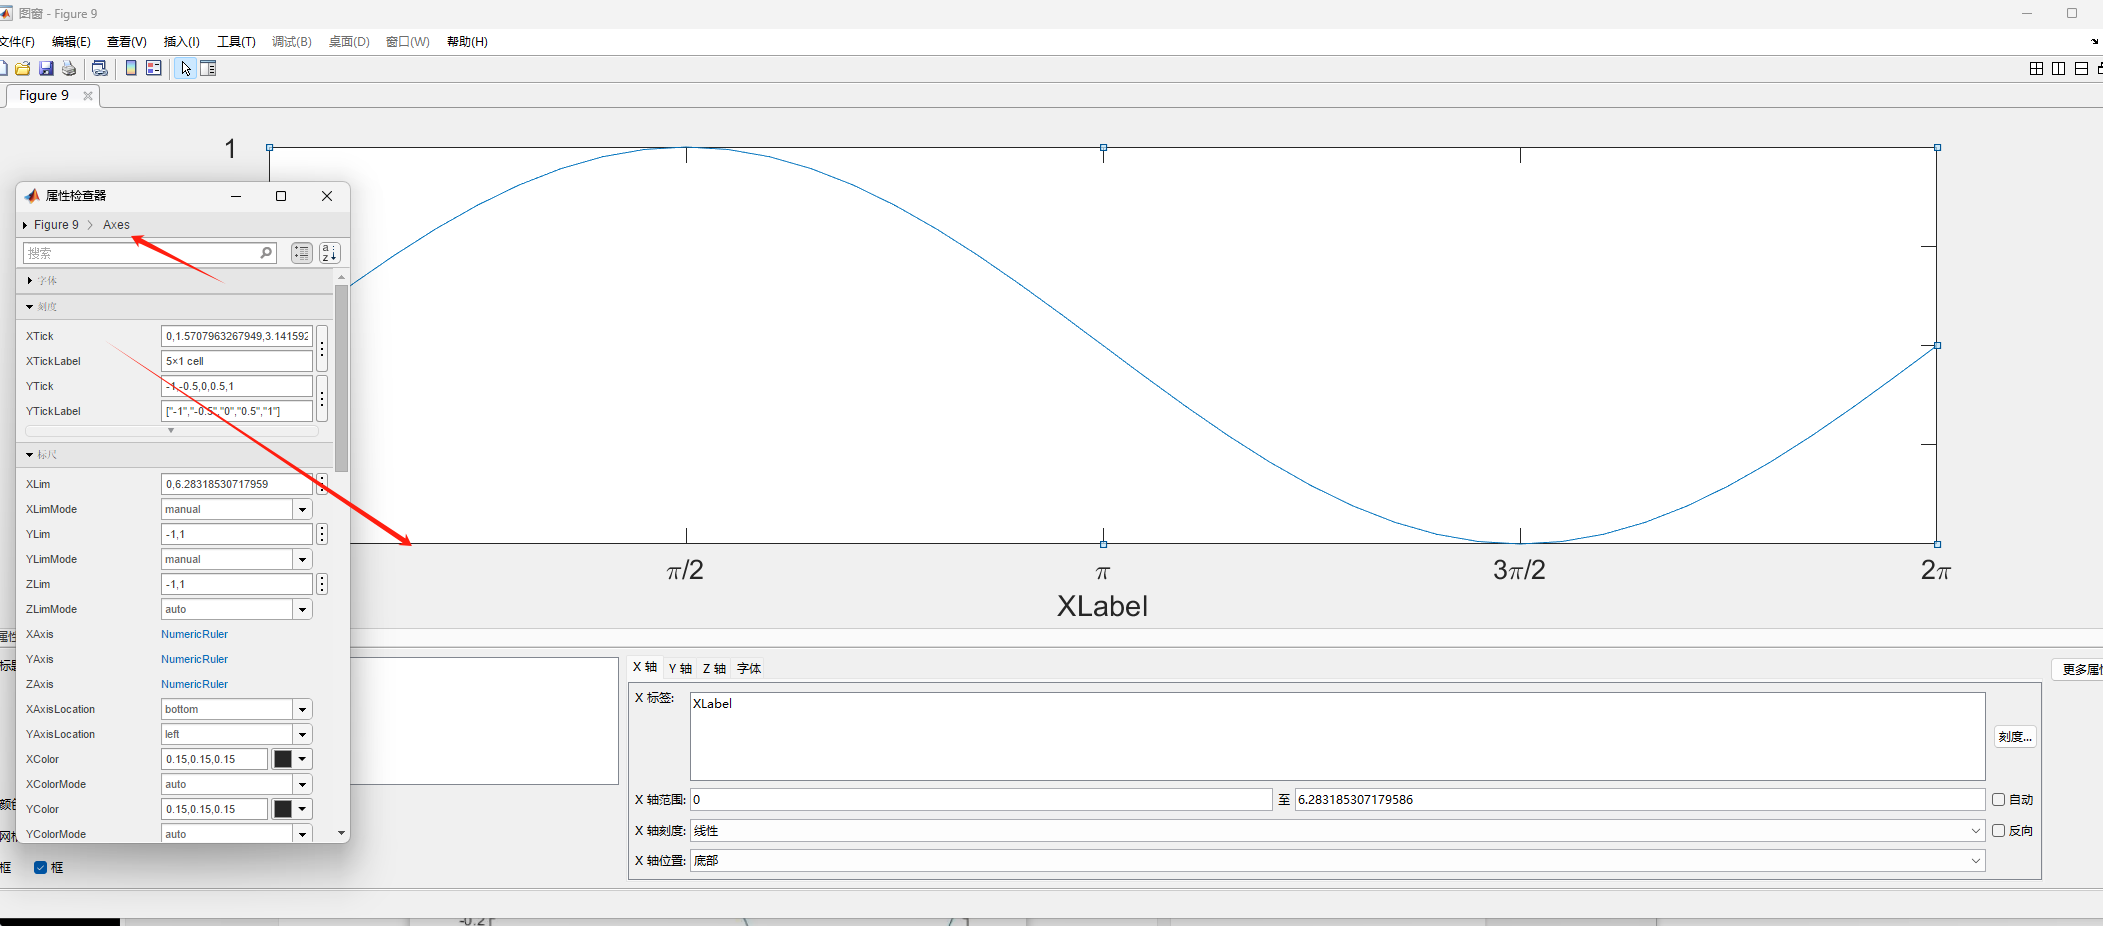Click the XTickLabel value field

click(237, 361)
